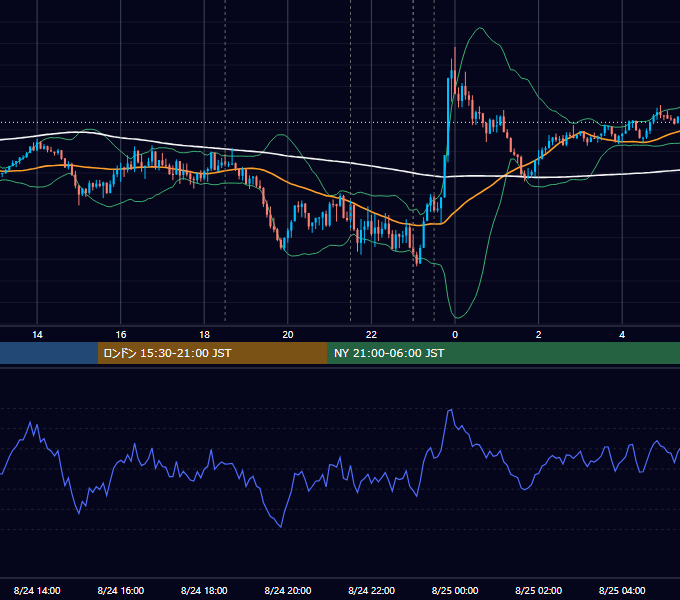Click the upper Bollinger band's highest peak after midnight
The height and width of the screenshot is (600, 680).
click(480, 28)
